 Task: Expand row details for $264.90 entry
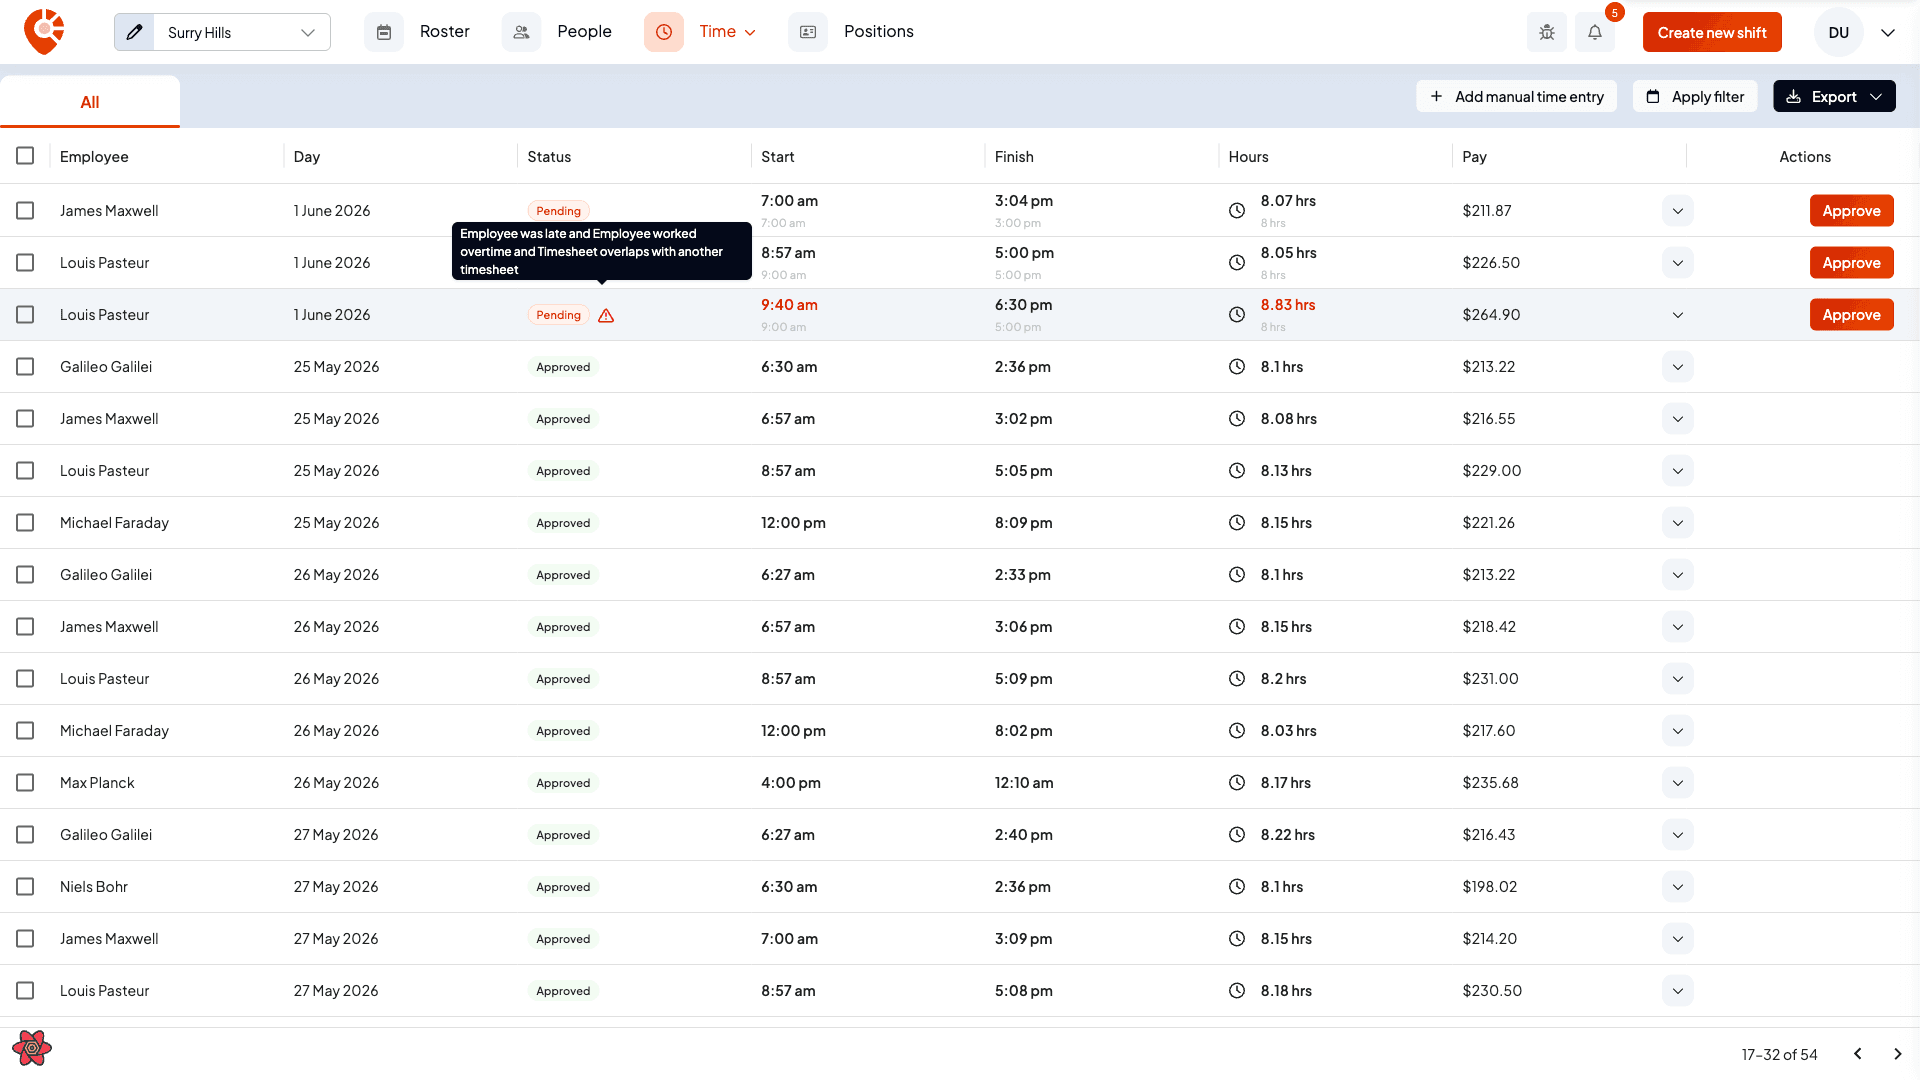(x=1678, y=315)
